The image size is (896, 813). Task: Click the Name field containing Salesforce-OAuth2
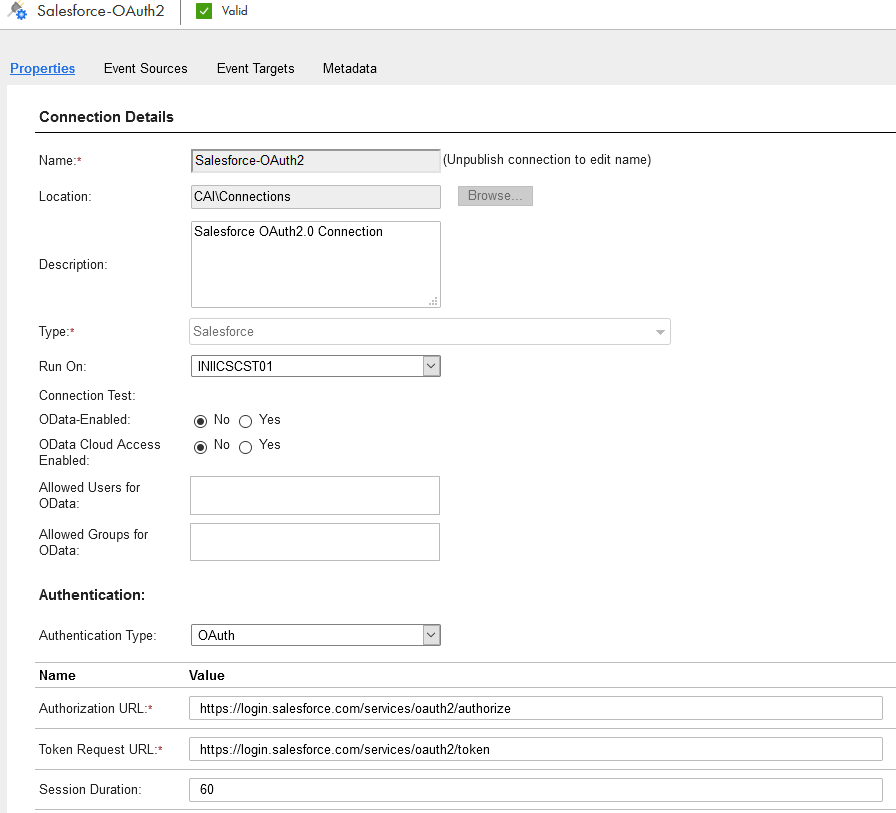tap(315, 161)
